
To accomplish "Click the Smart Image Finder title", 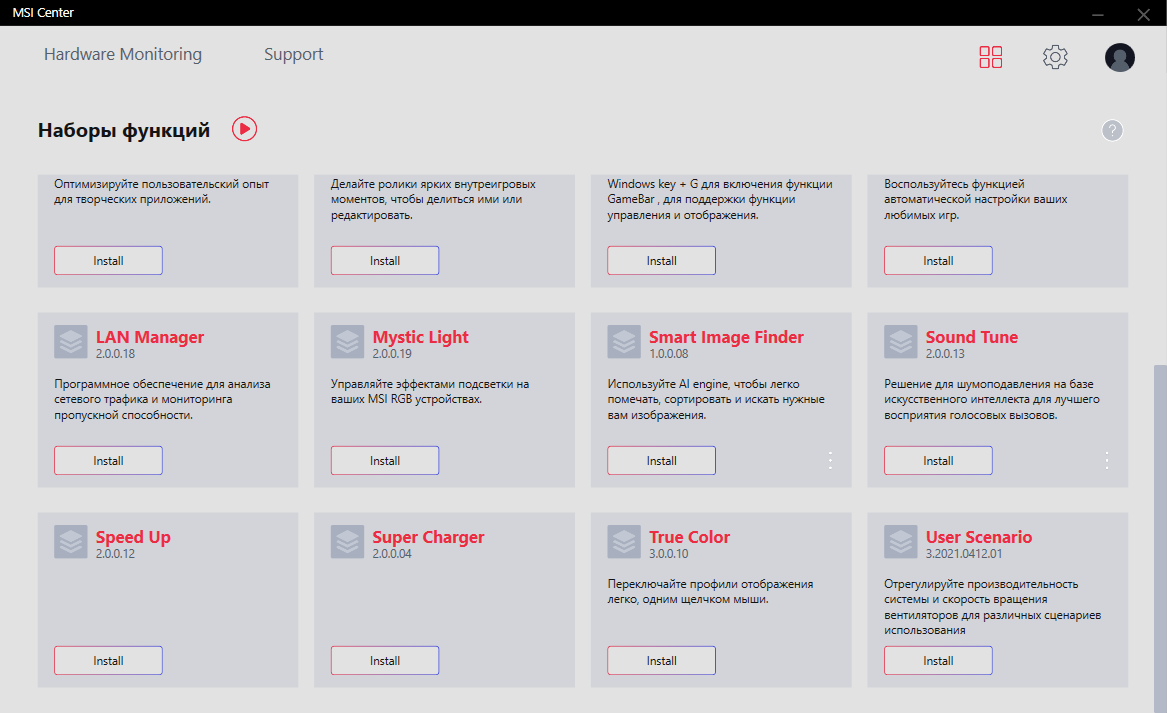I will tap(726, 337).
